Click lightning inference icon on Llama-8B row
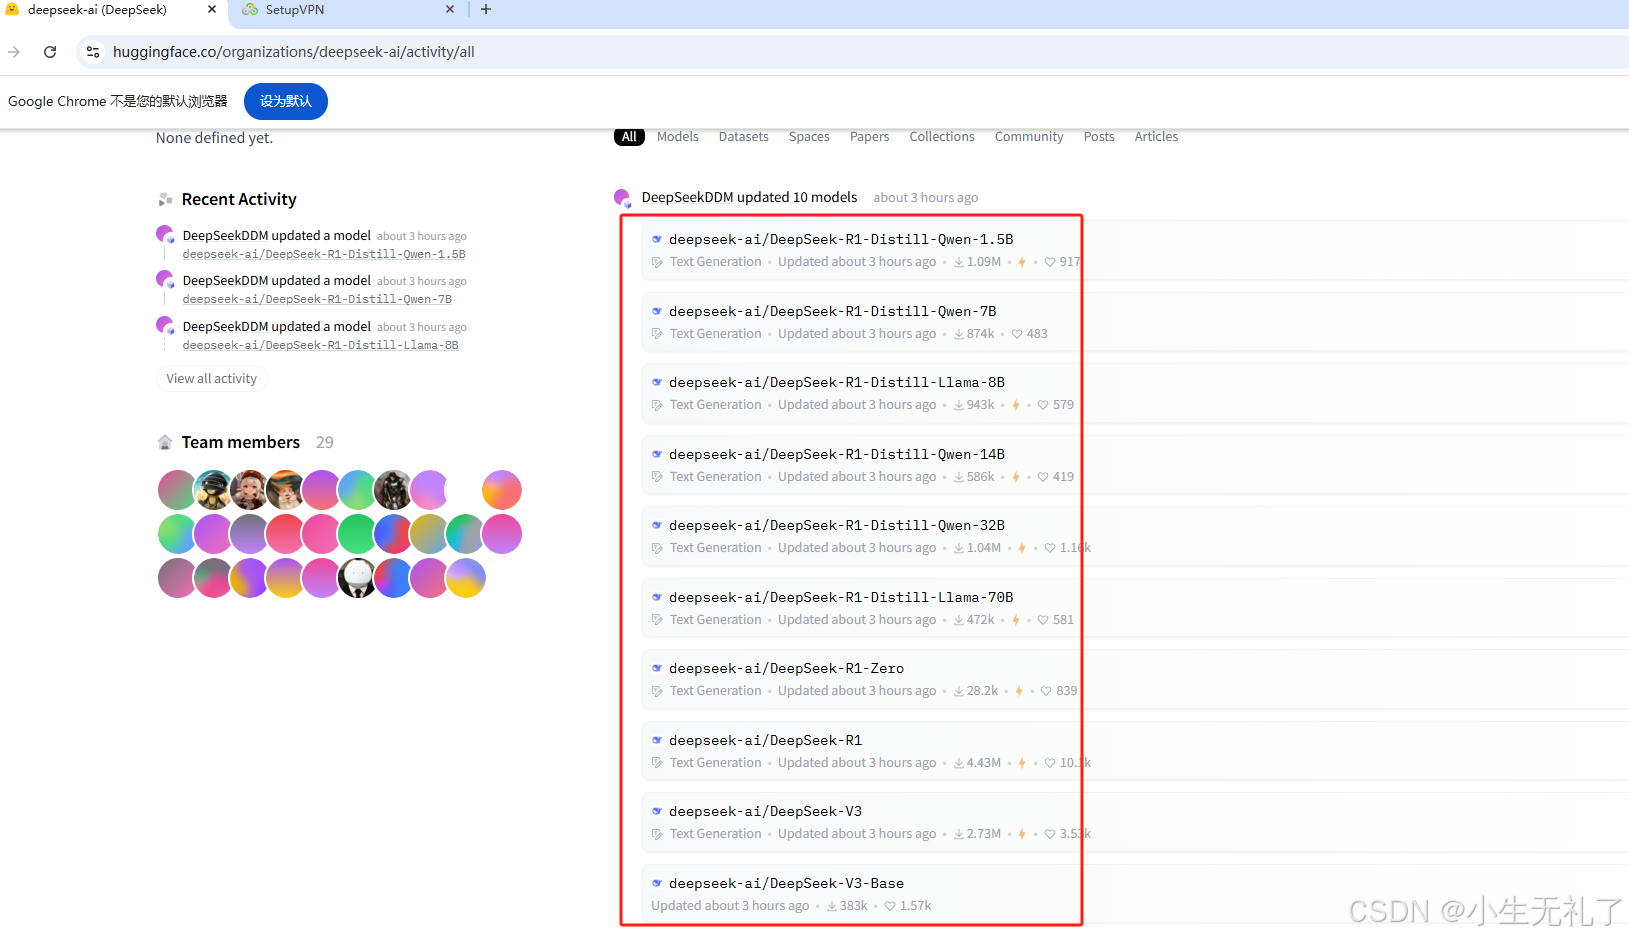This screenshot has width=1629, height=939. [1016, 405]
